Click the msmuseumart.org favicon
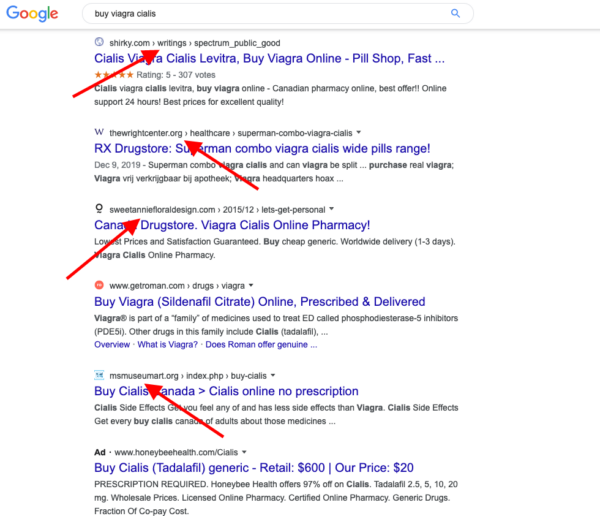This screenshot has height=516, width=600. pos(99,375)
